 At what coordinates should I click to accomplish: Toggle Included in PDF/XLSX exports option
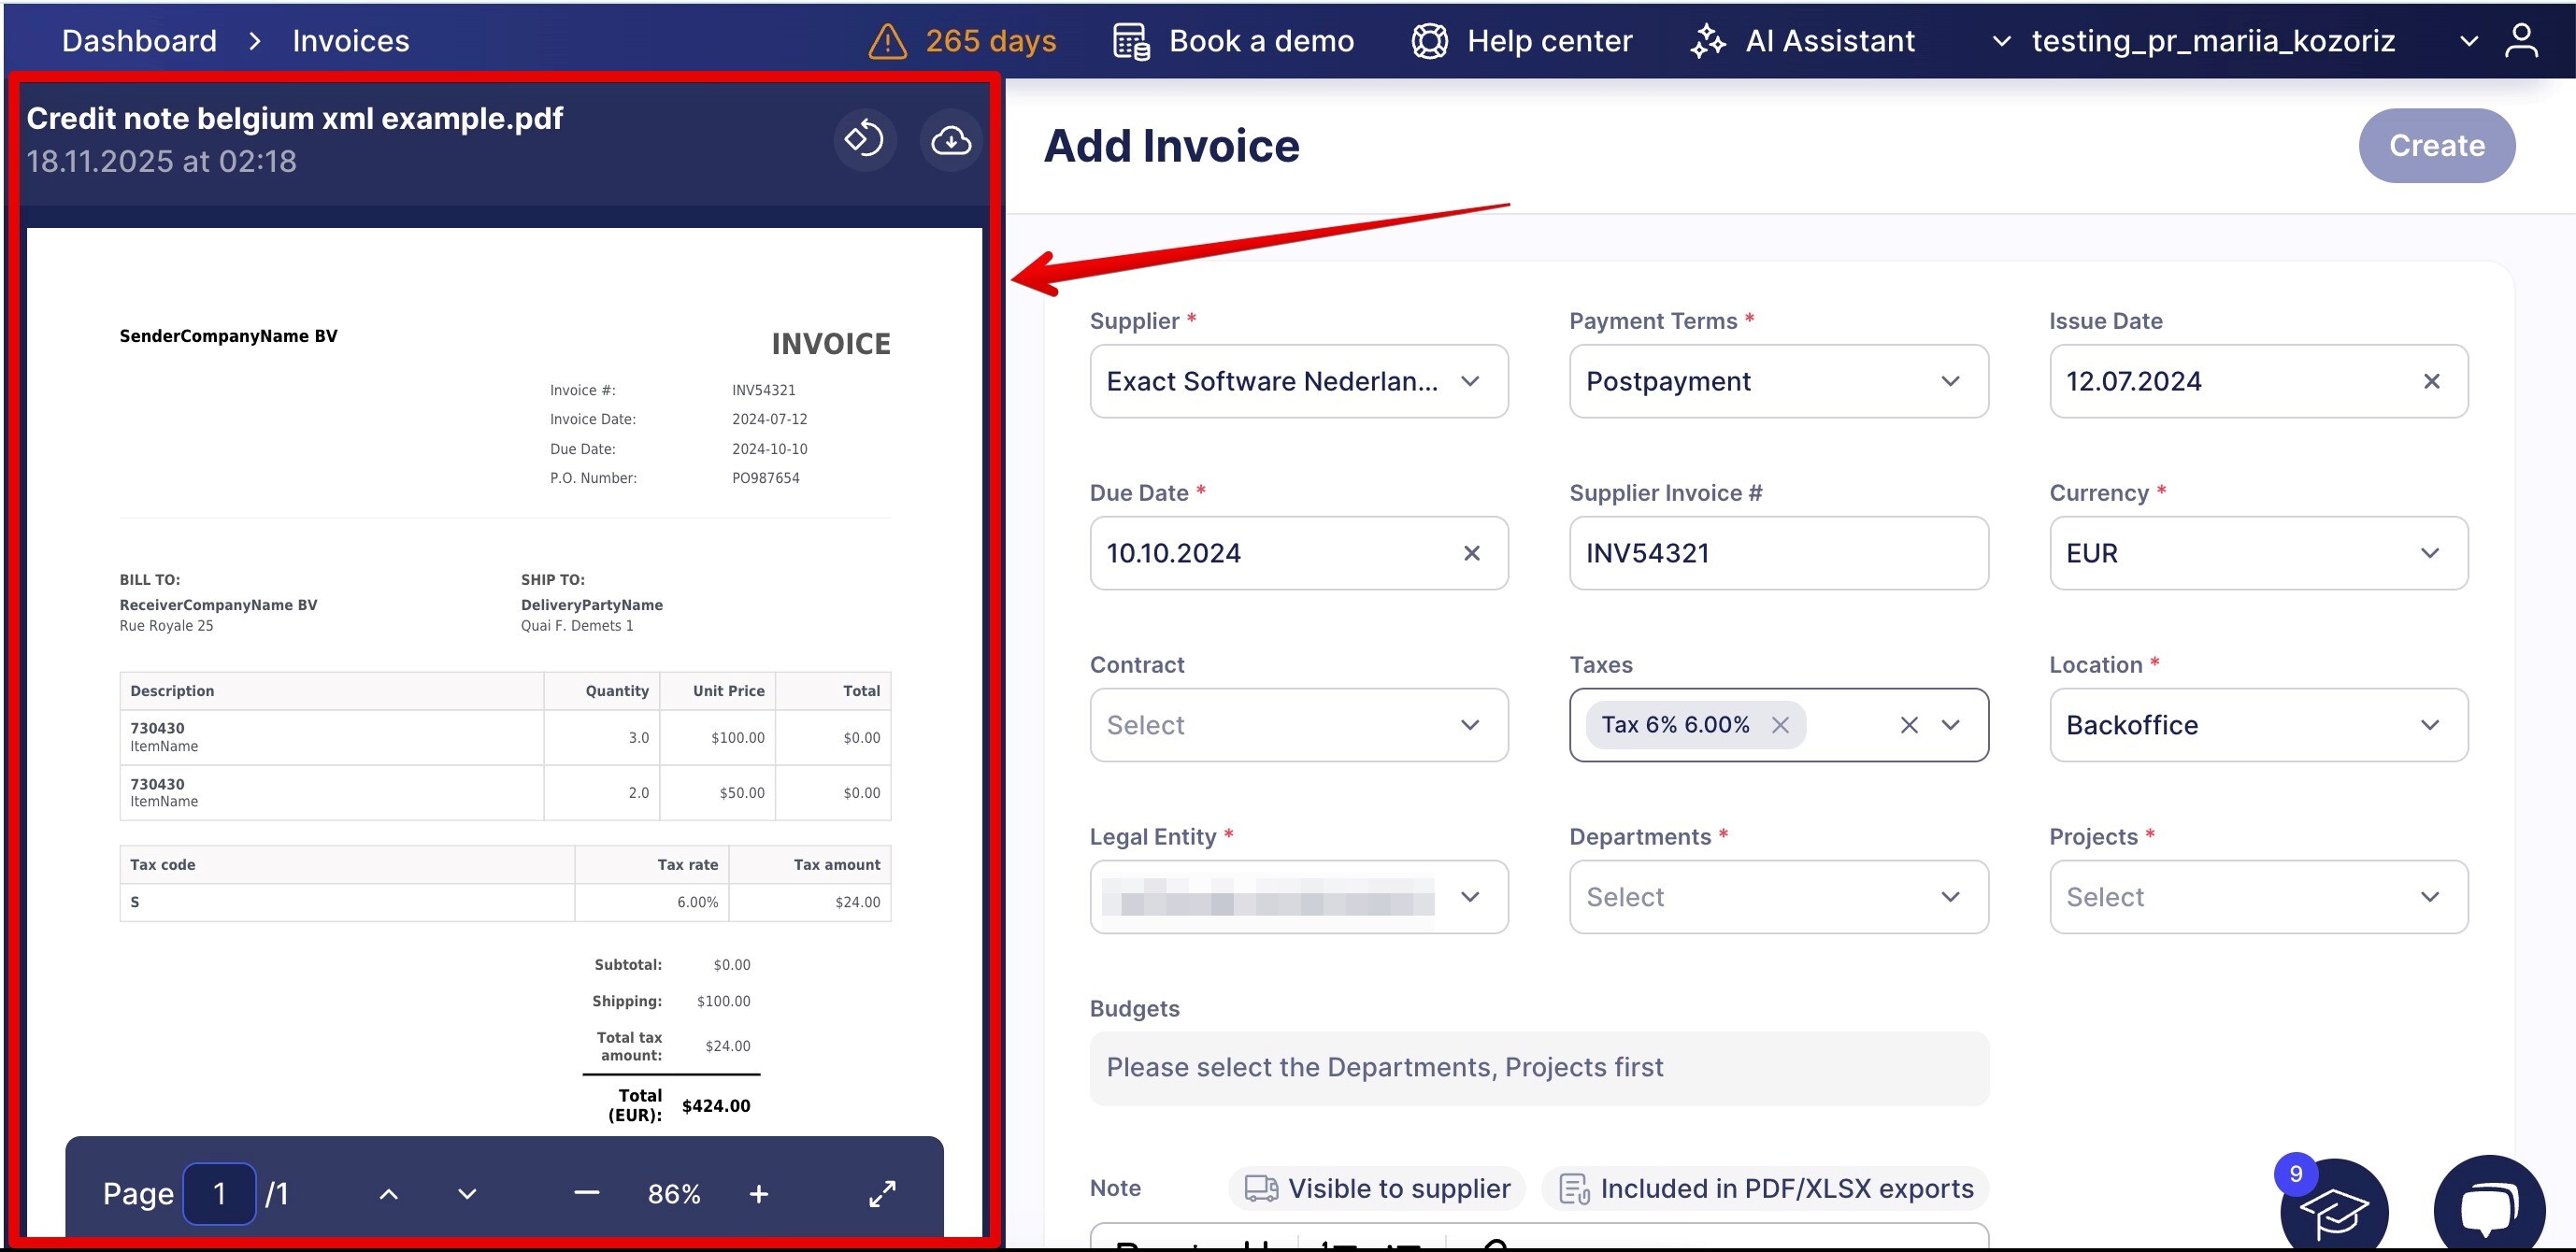1765,1188
